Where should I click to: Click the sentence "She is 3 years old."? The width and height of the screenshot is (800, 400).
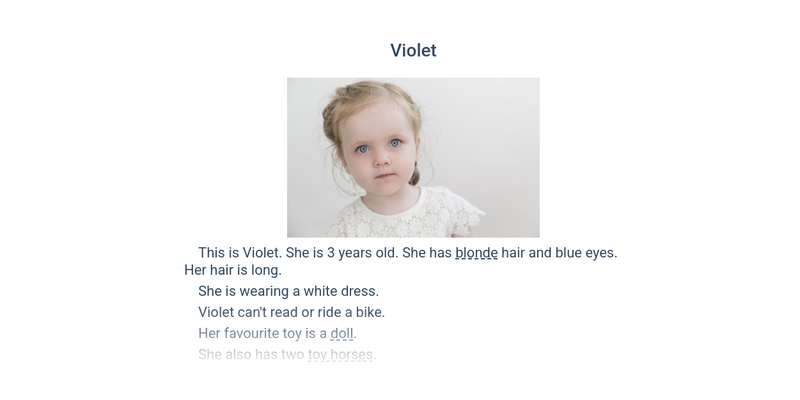341,253
